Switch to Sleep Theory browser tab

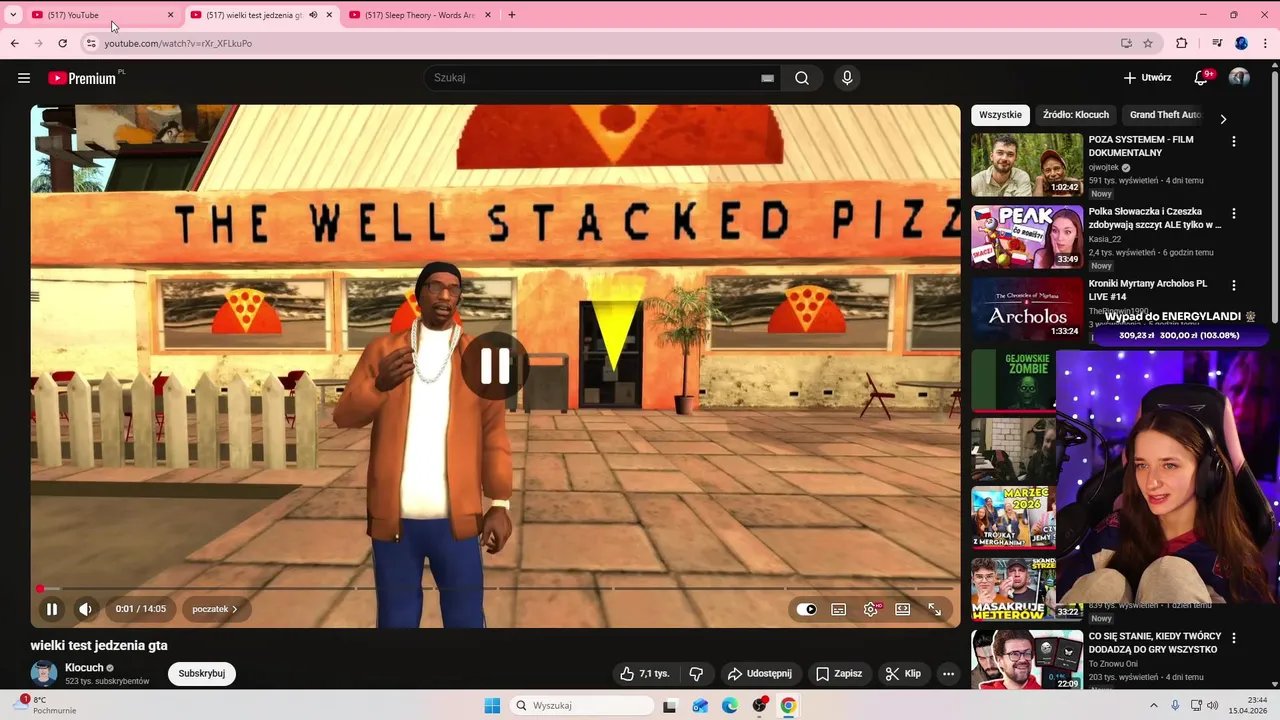pyautogui.click(x=420, y=15)
